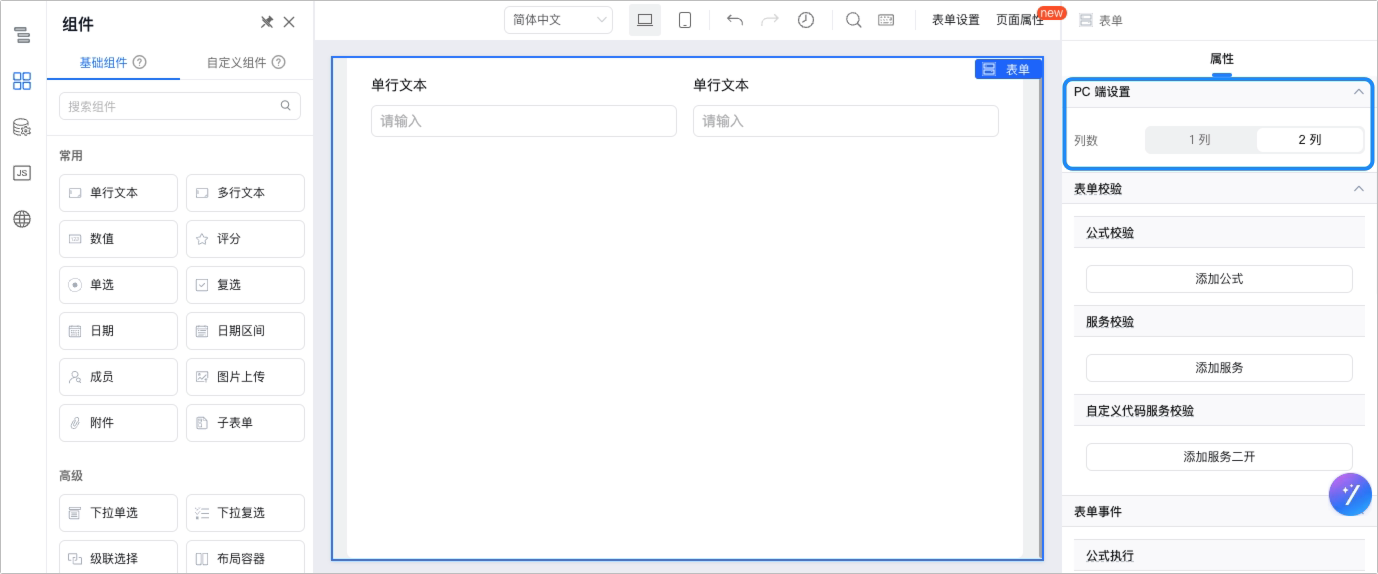Switch to 自定义组件 tab
This screenshot has height=574, width=1378.
(x=246, y=62)
